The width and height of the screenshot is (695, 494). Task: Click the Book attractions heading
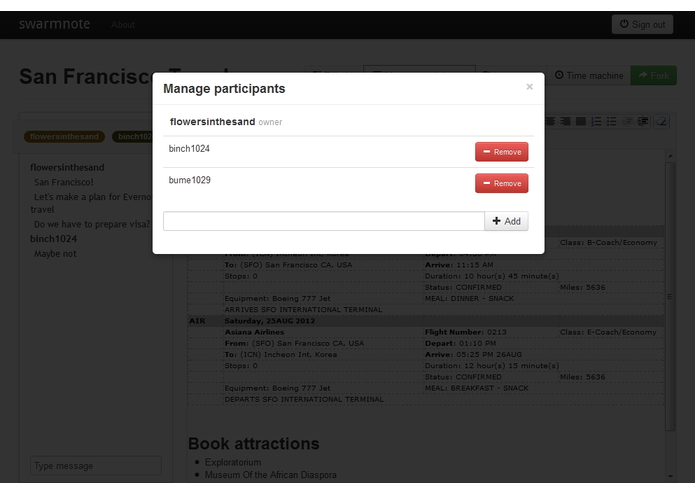[254, 443]
